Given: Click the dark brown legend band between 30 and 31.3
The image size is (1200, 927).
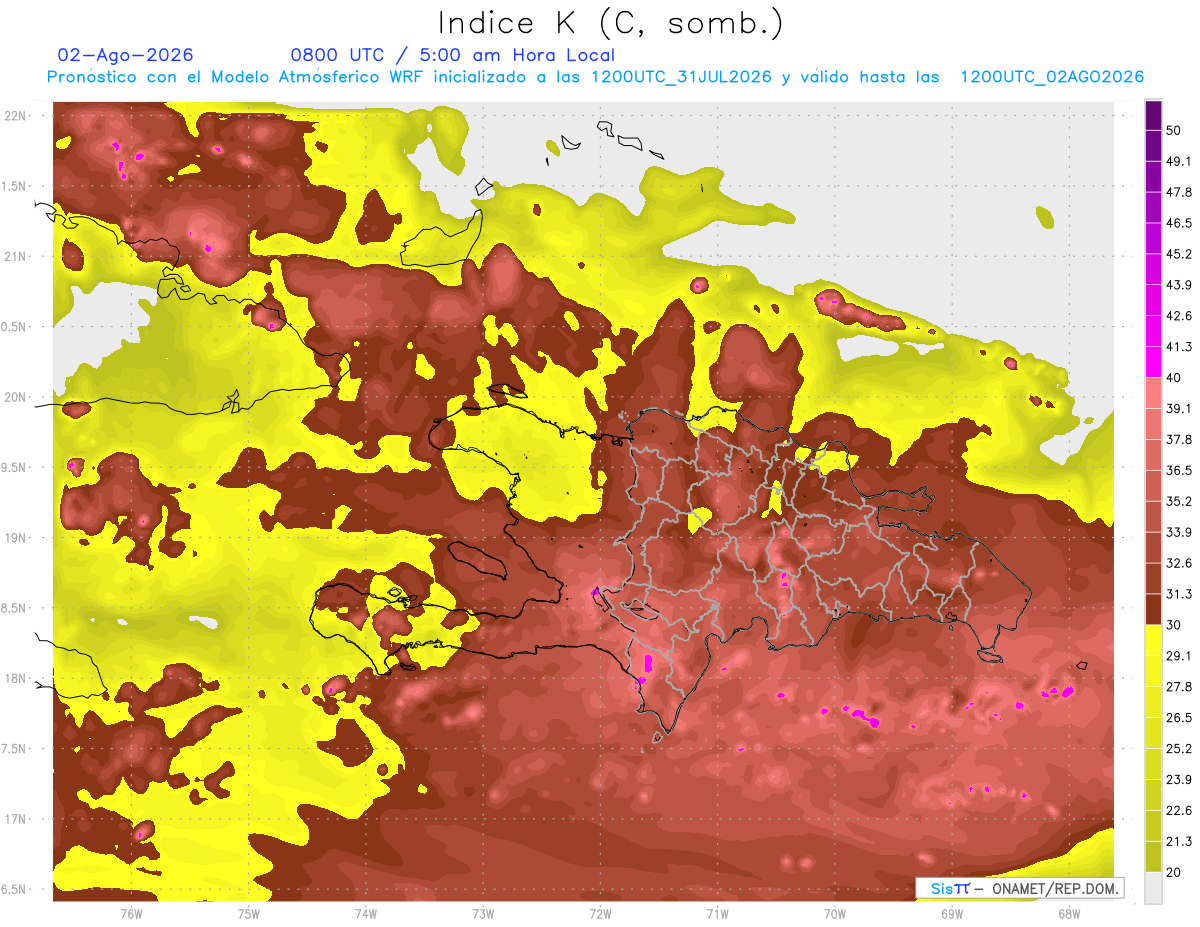Looking at the screenshot, I should point(1153,609).
